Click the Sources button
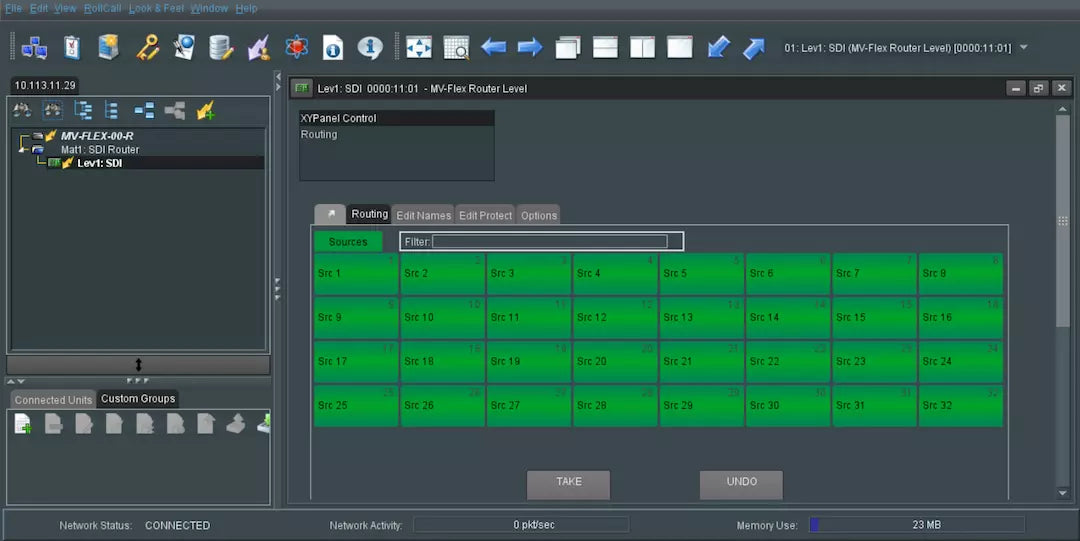The image size is (1080, 541). point(348,242)
